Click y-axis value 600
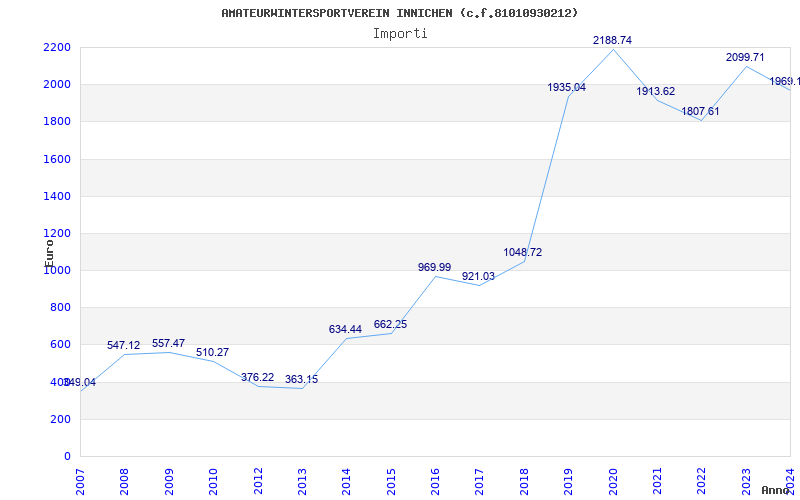The image size is (800, 500). (x=61, y=345)
